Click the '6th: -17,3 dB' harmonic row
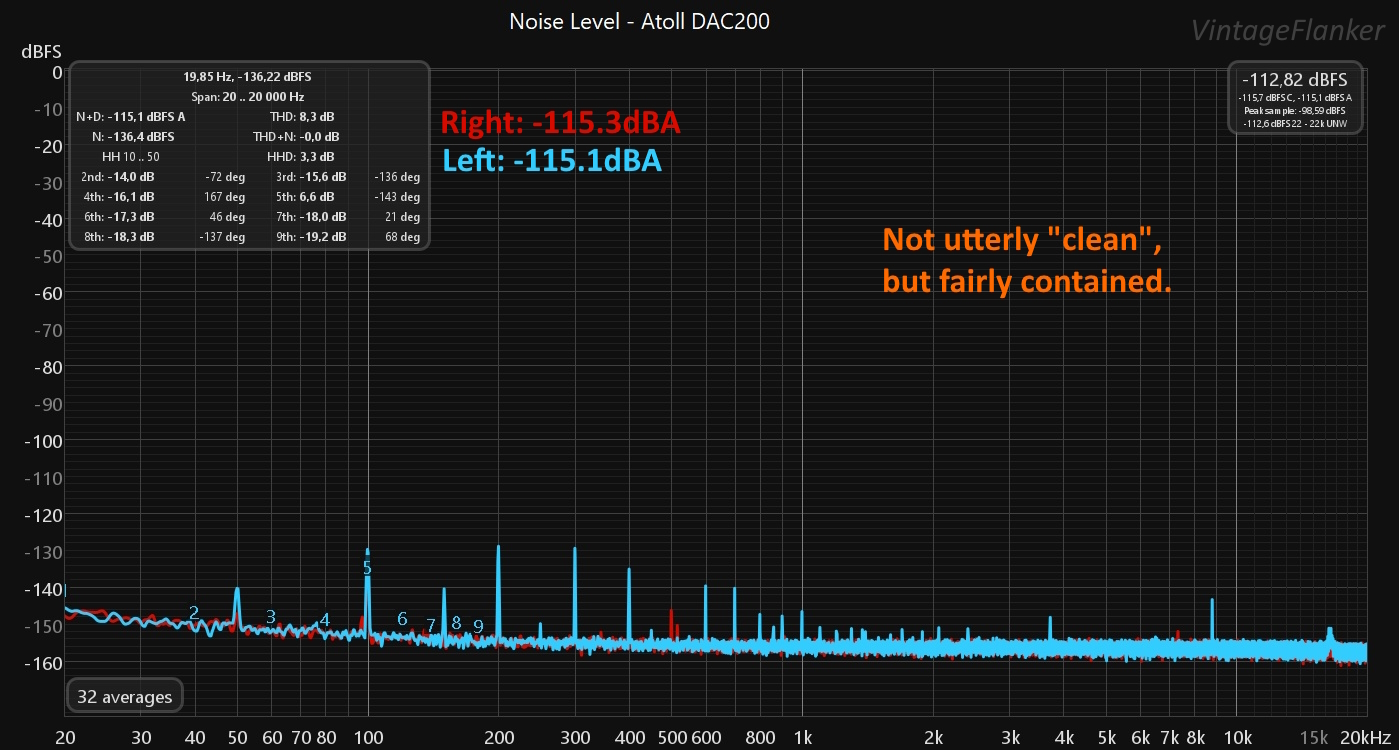 [x=118, y=217]
